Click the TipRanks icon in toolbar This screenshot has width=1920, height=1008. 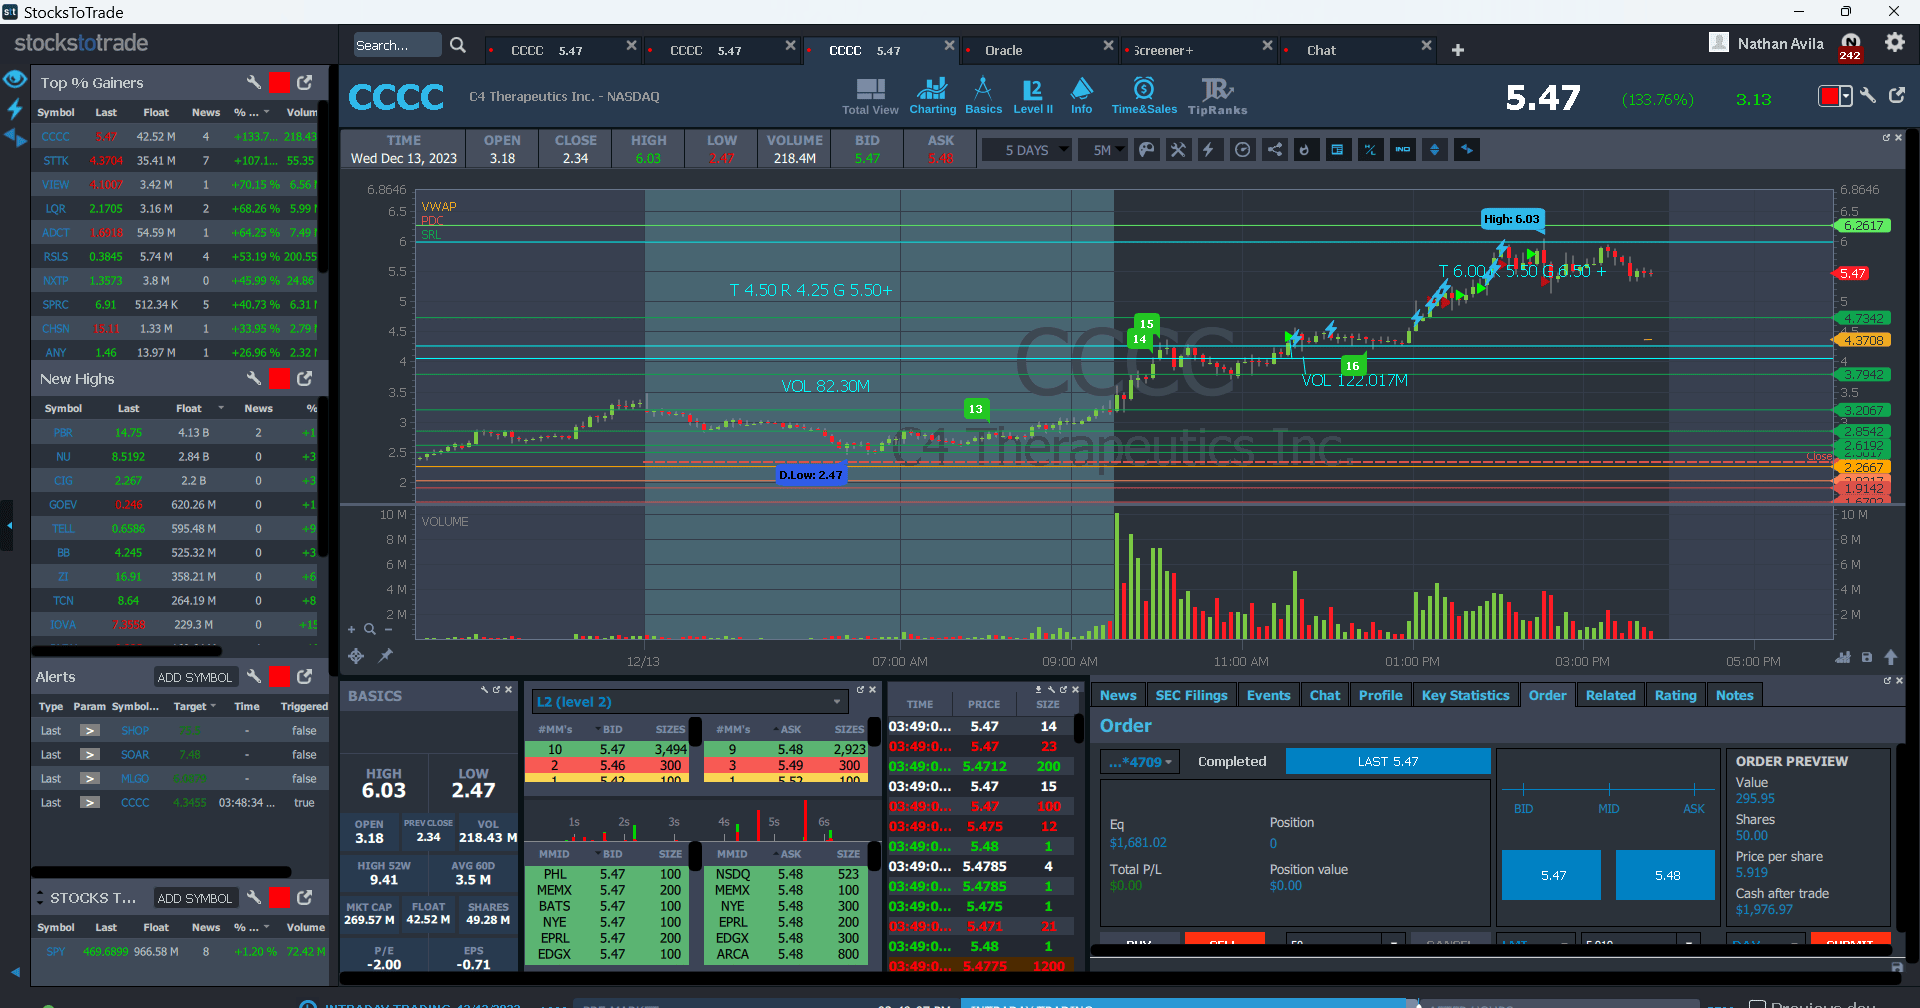(1217, 96)
